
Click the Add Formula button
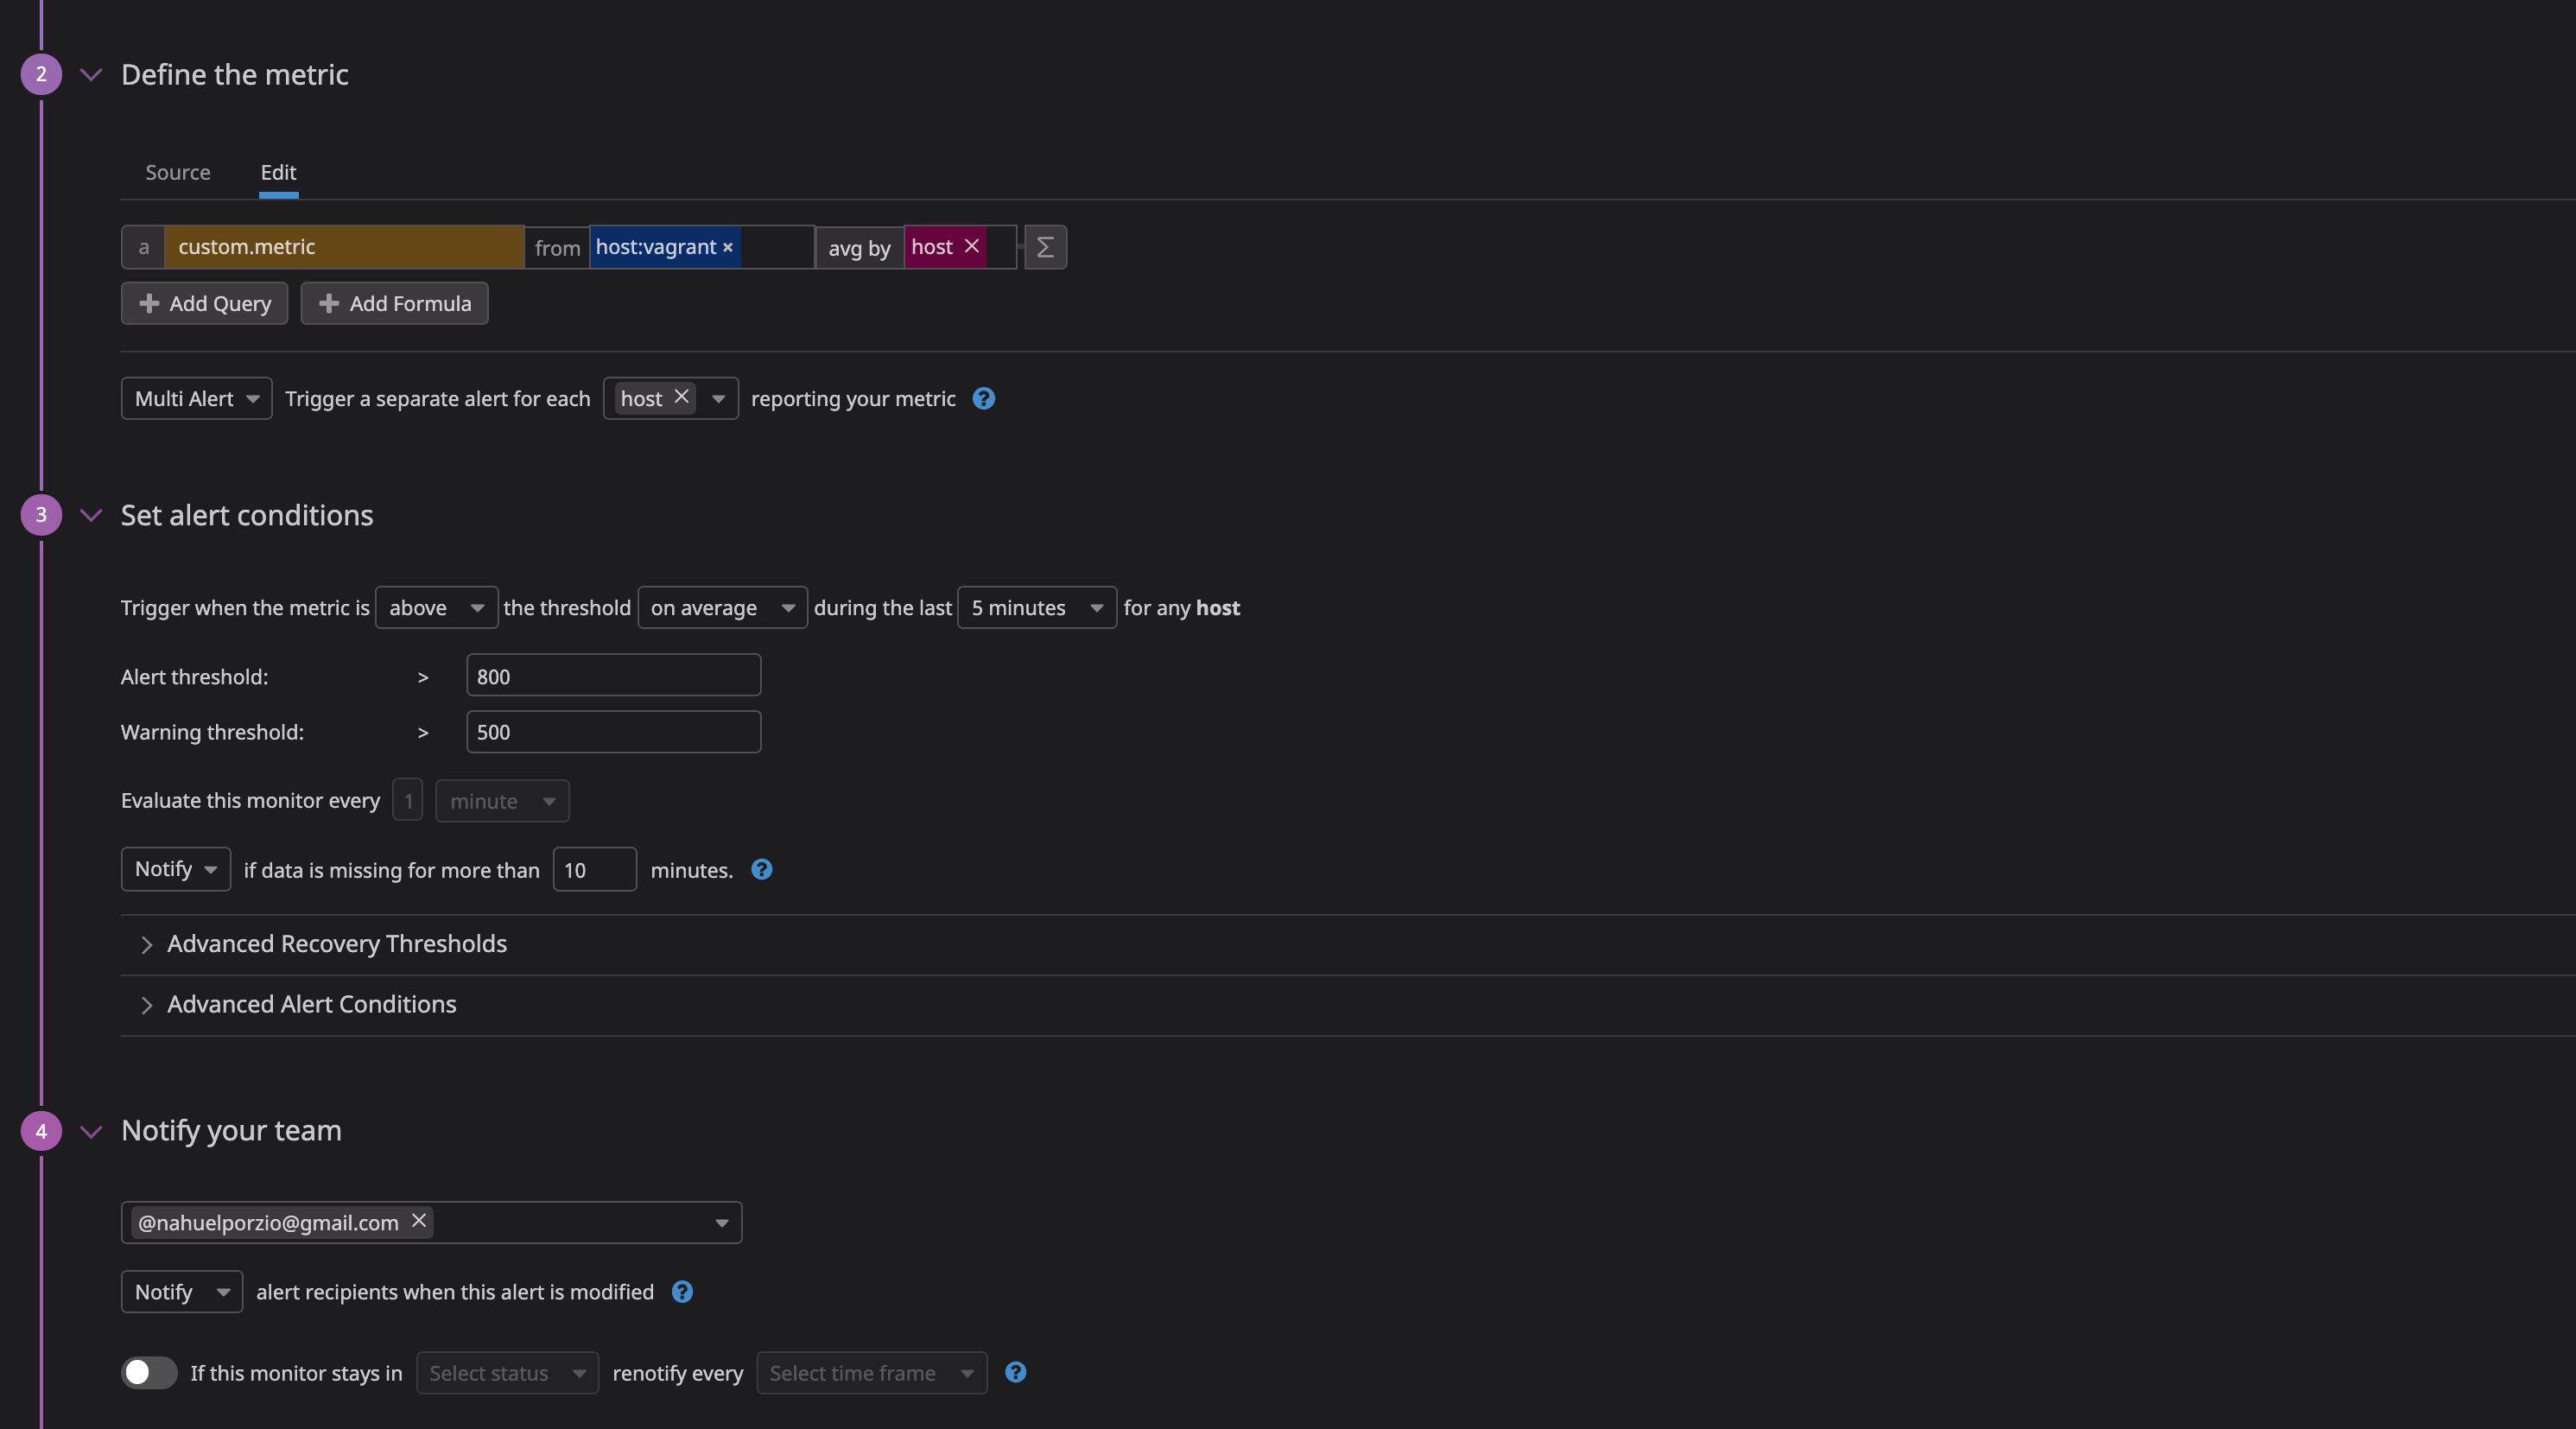point(394,303)
